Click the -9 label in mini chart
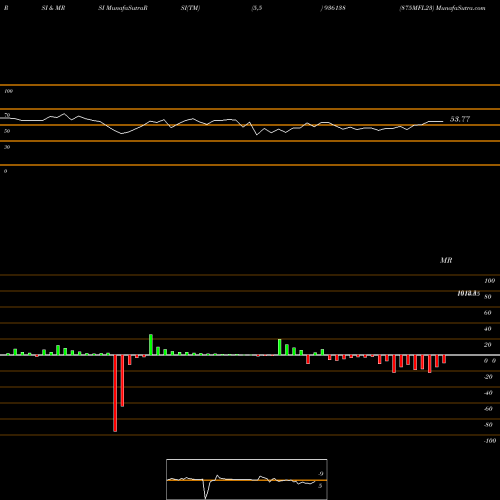The image size is (500, 500). [x=320, y=474]
